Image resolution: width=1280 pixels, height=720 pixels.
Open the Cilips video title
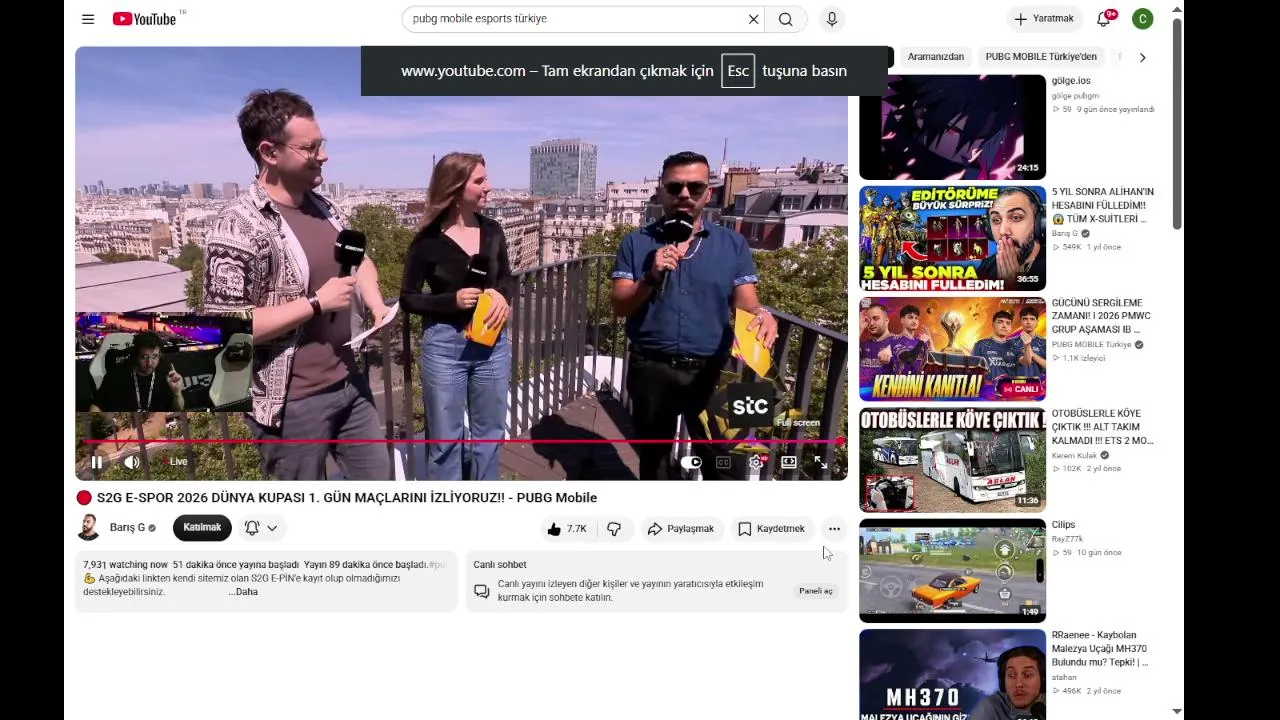click(1063, 525)
